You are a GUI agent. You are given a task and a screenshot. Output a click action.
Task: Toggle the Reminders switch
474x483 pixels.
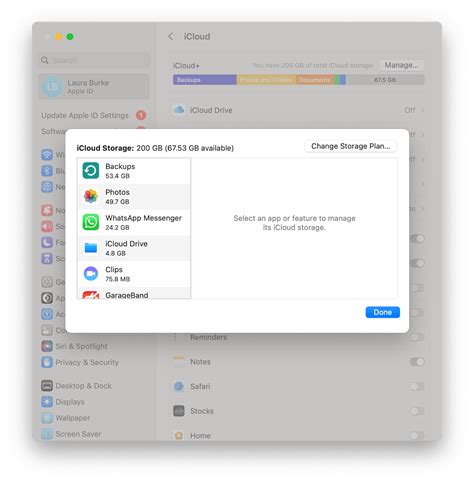point(417,337)
